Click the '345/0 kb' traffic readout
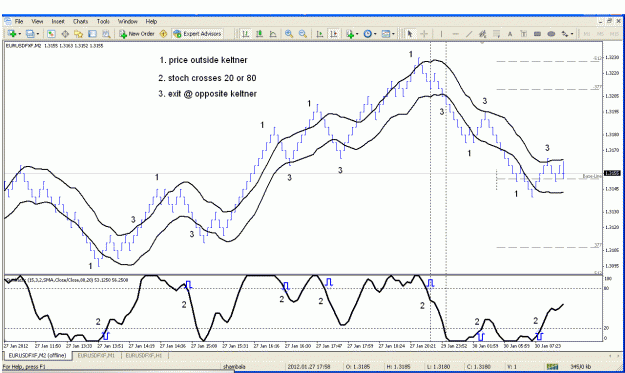Screen dimensions: 625x373 580,367
